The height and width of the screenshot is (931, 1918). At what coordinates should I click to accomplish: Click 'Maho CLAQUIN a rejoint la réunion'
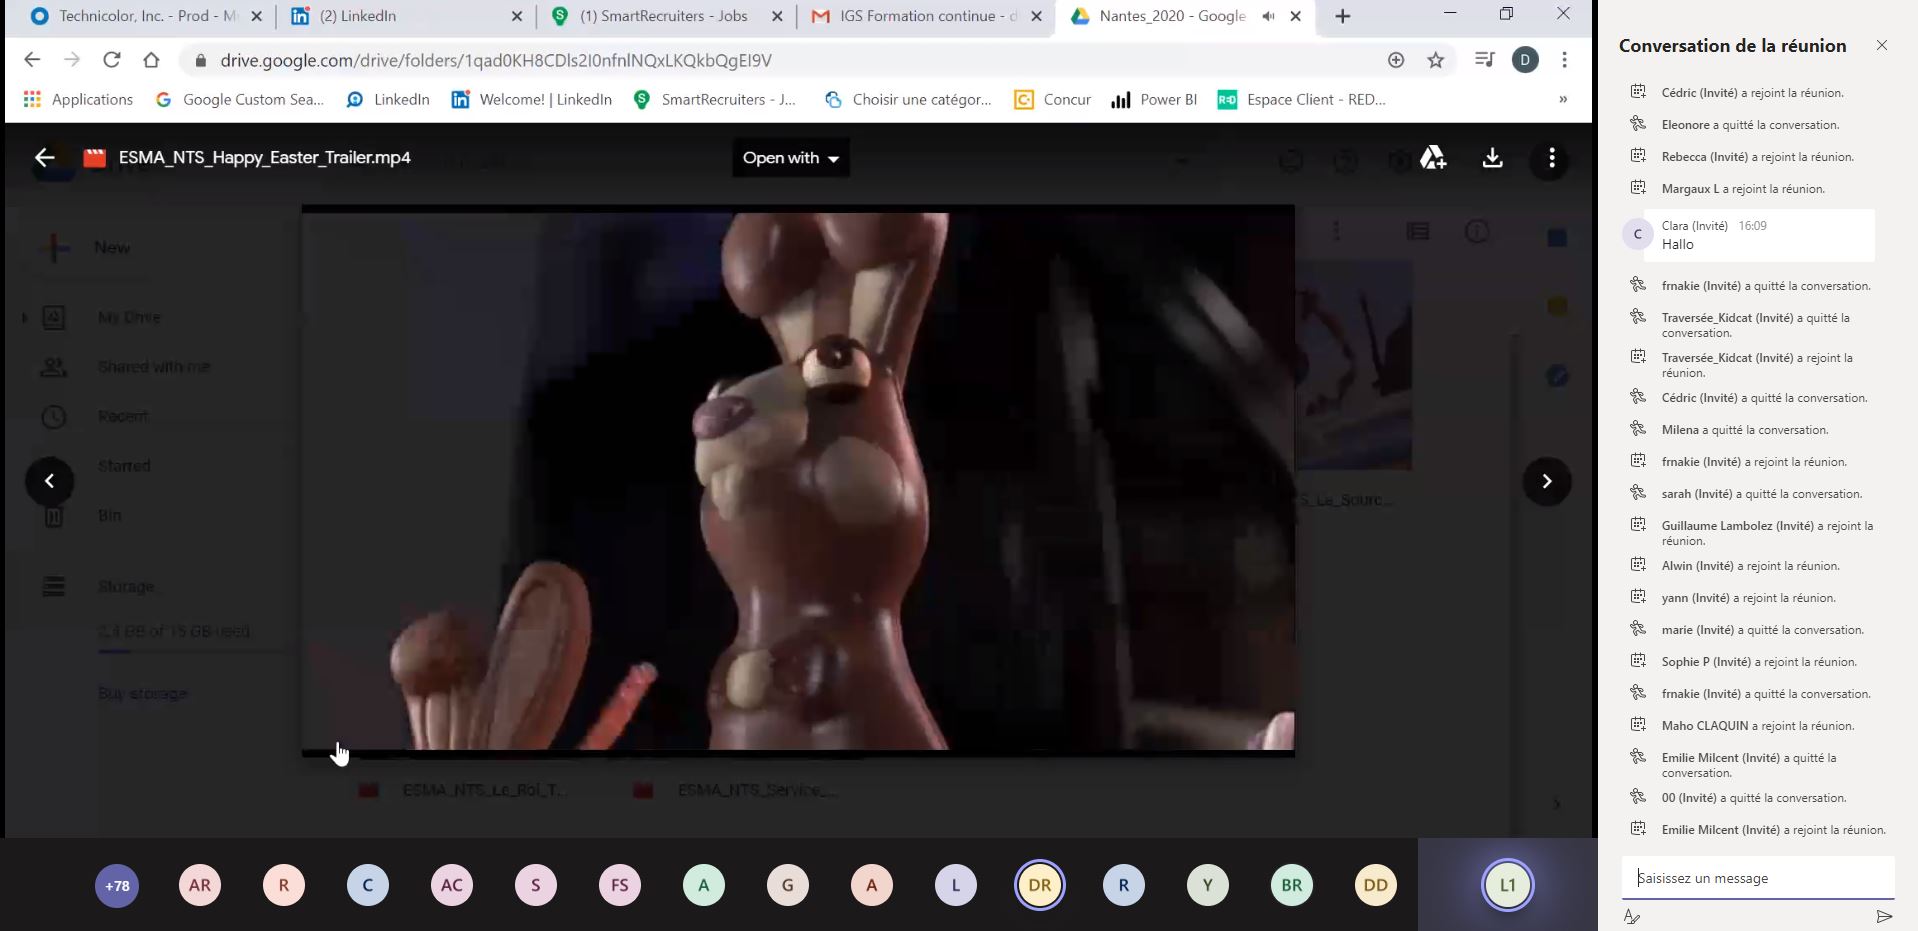click(1758, 726)
